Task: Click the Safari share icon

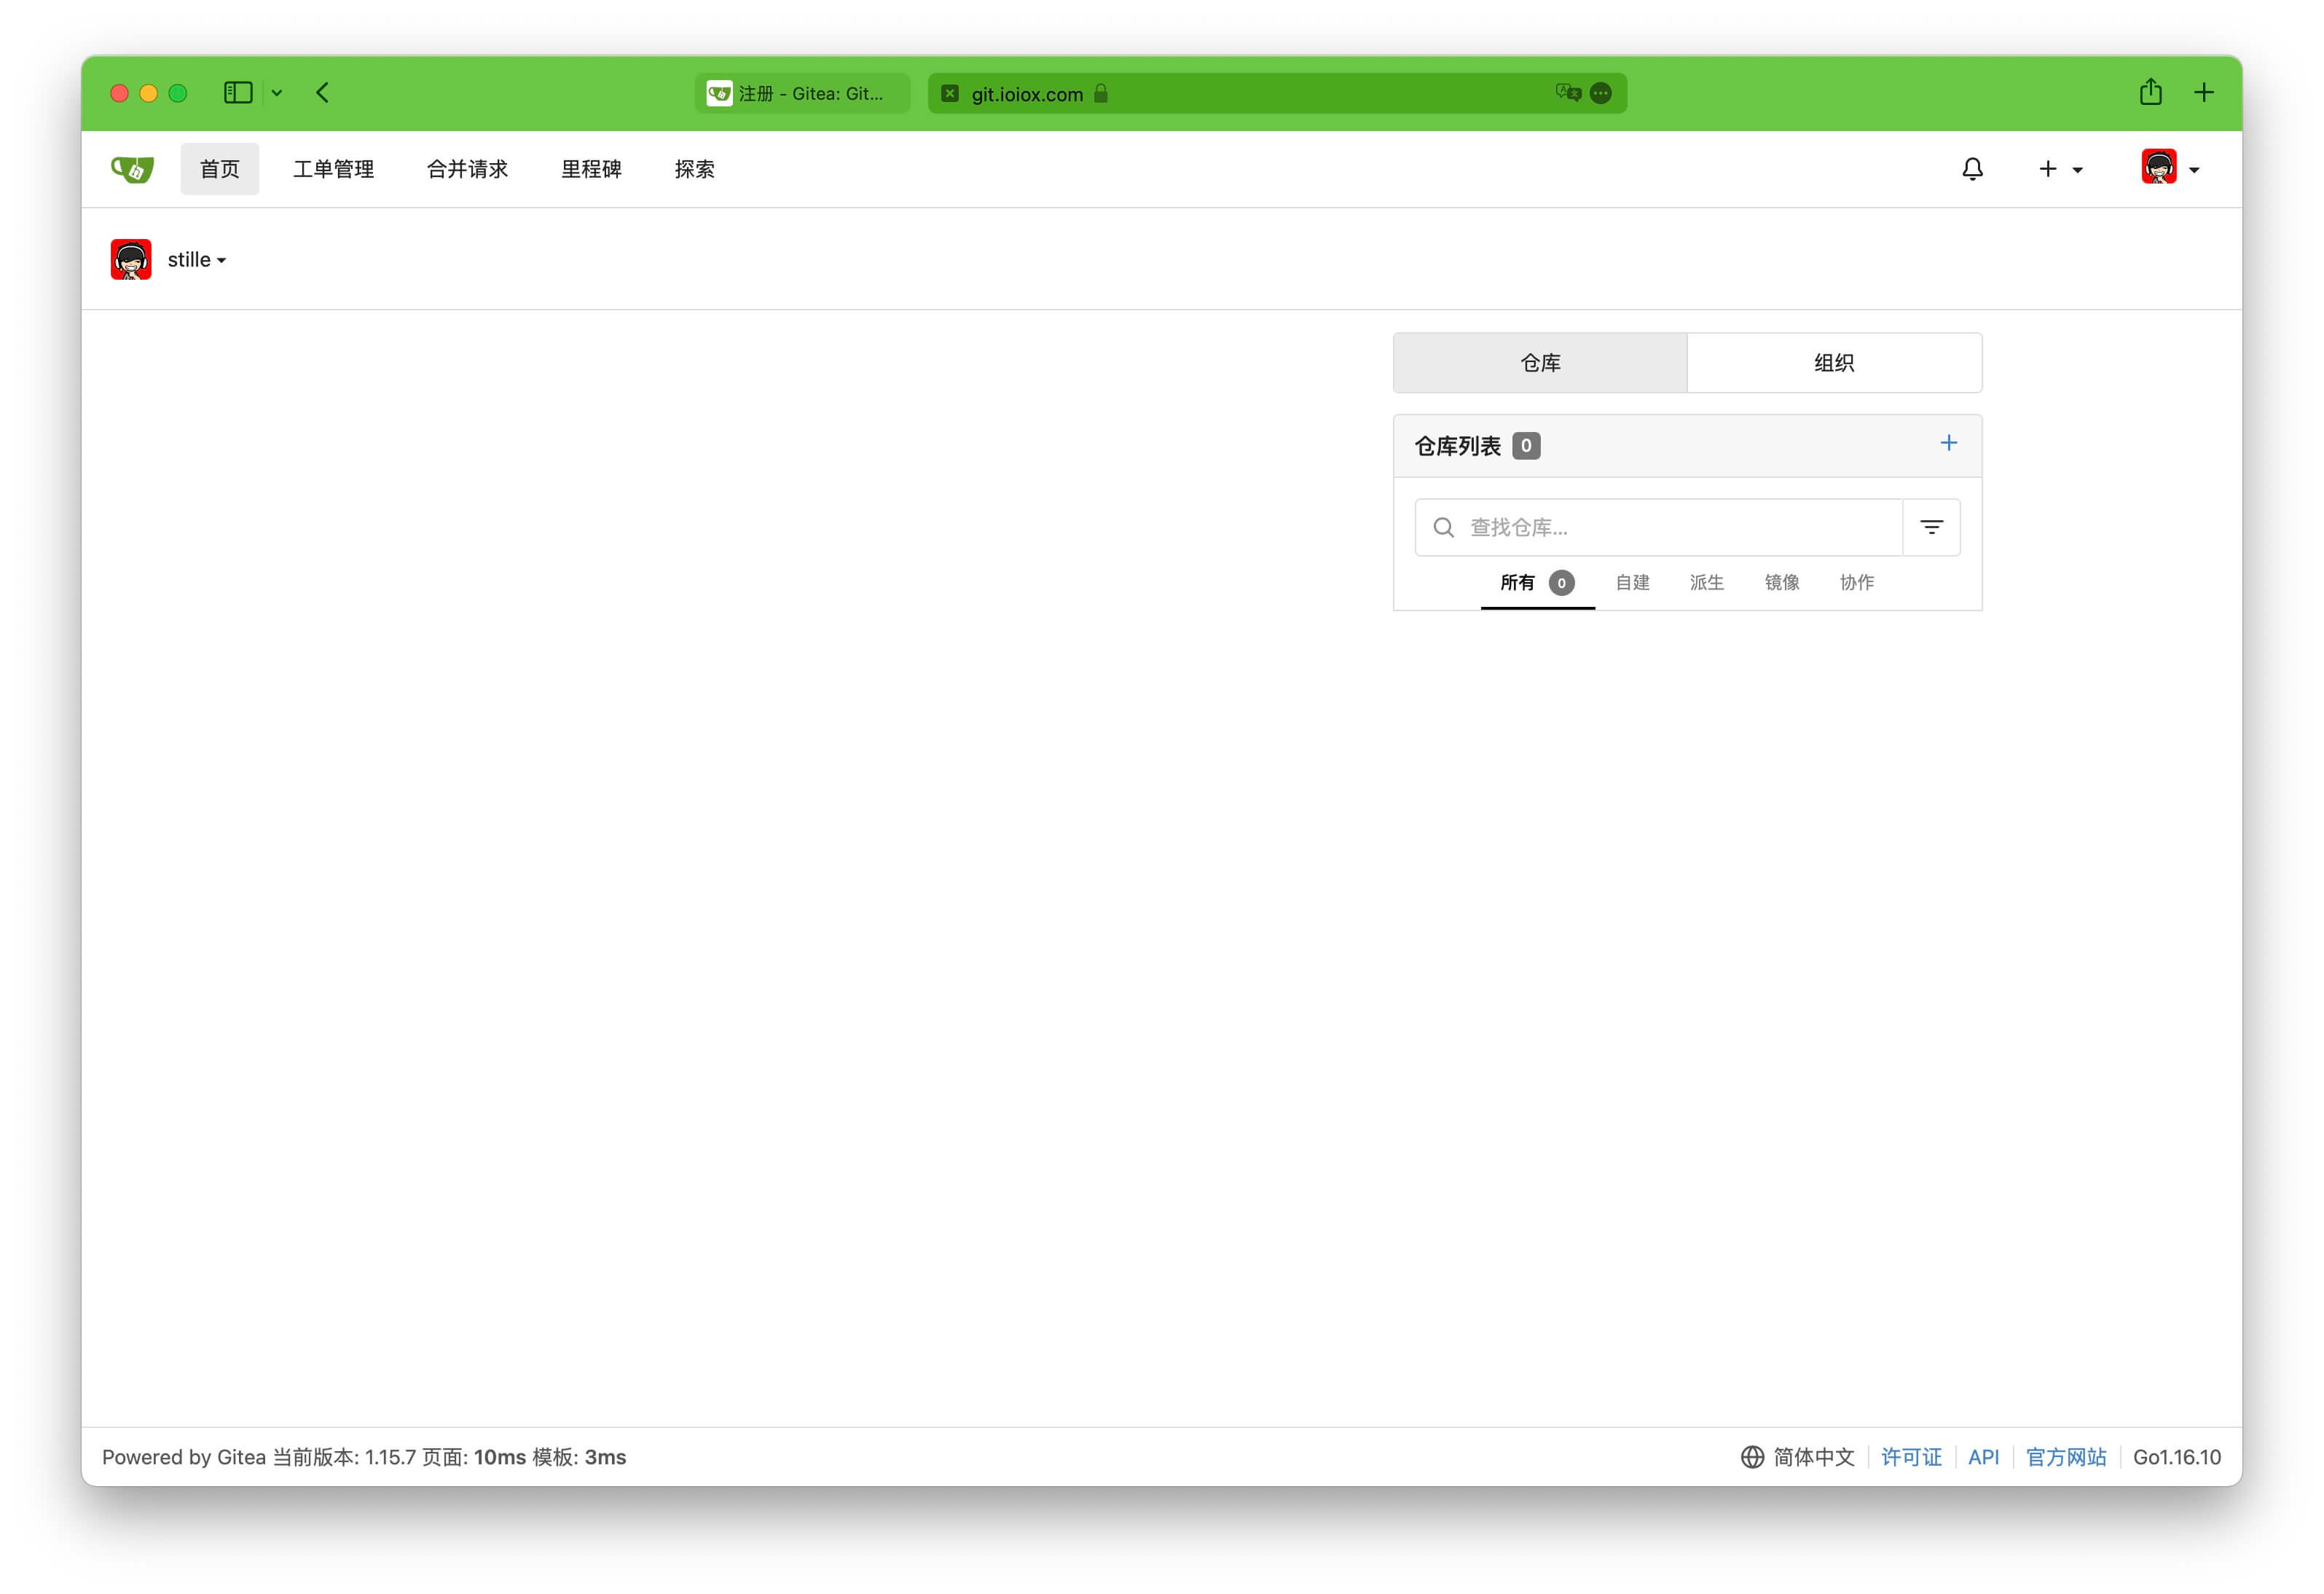Action: tap(2150, 93)
